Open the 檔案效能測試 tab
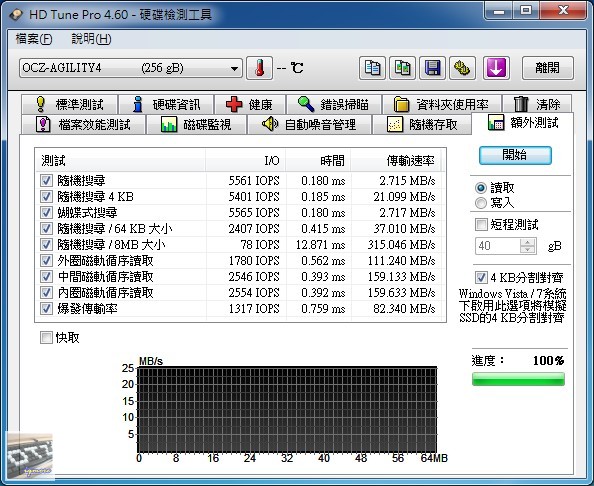 click(x=83, y=124)
